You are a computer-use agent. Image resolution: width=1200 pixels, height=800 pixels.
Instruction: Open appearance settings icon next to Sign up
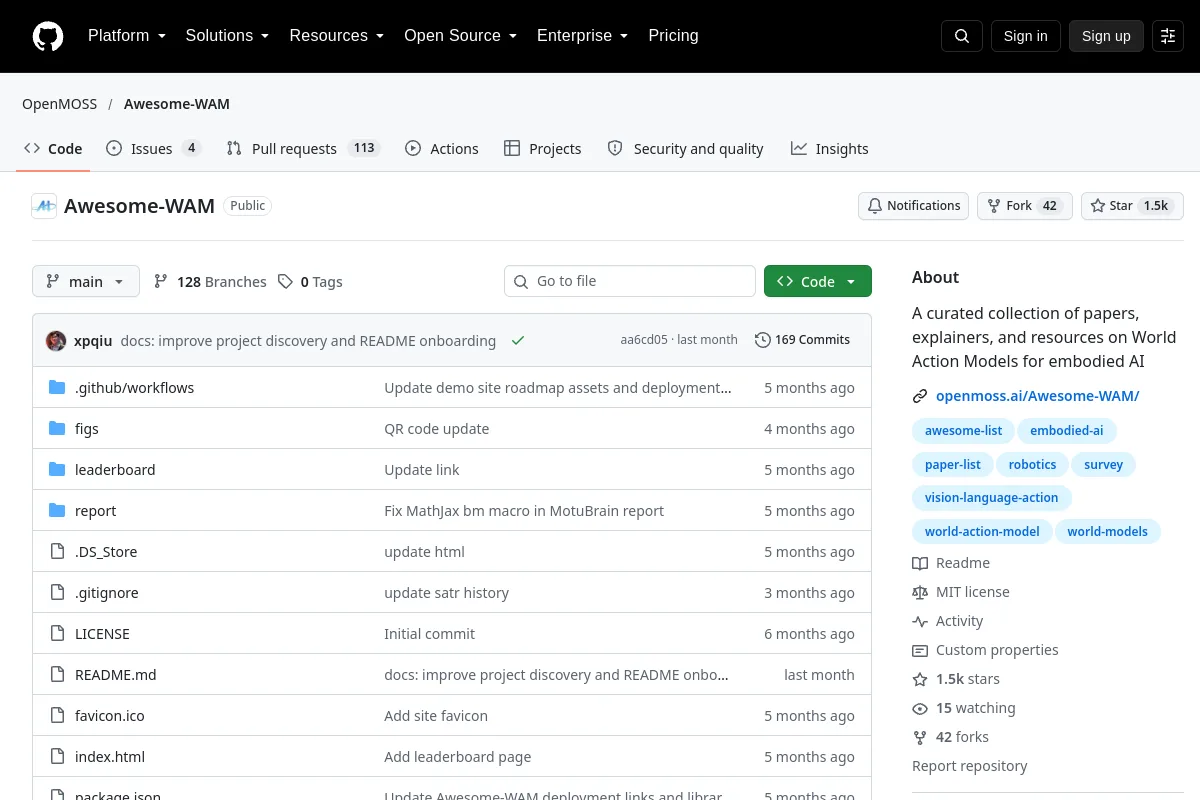[x=1168, y=36]
